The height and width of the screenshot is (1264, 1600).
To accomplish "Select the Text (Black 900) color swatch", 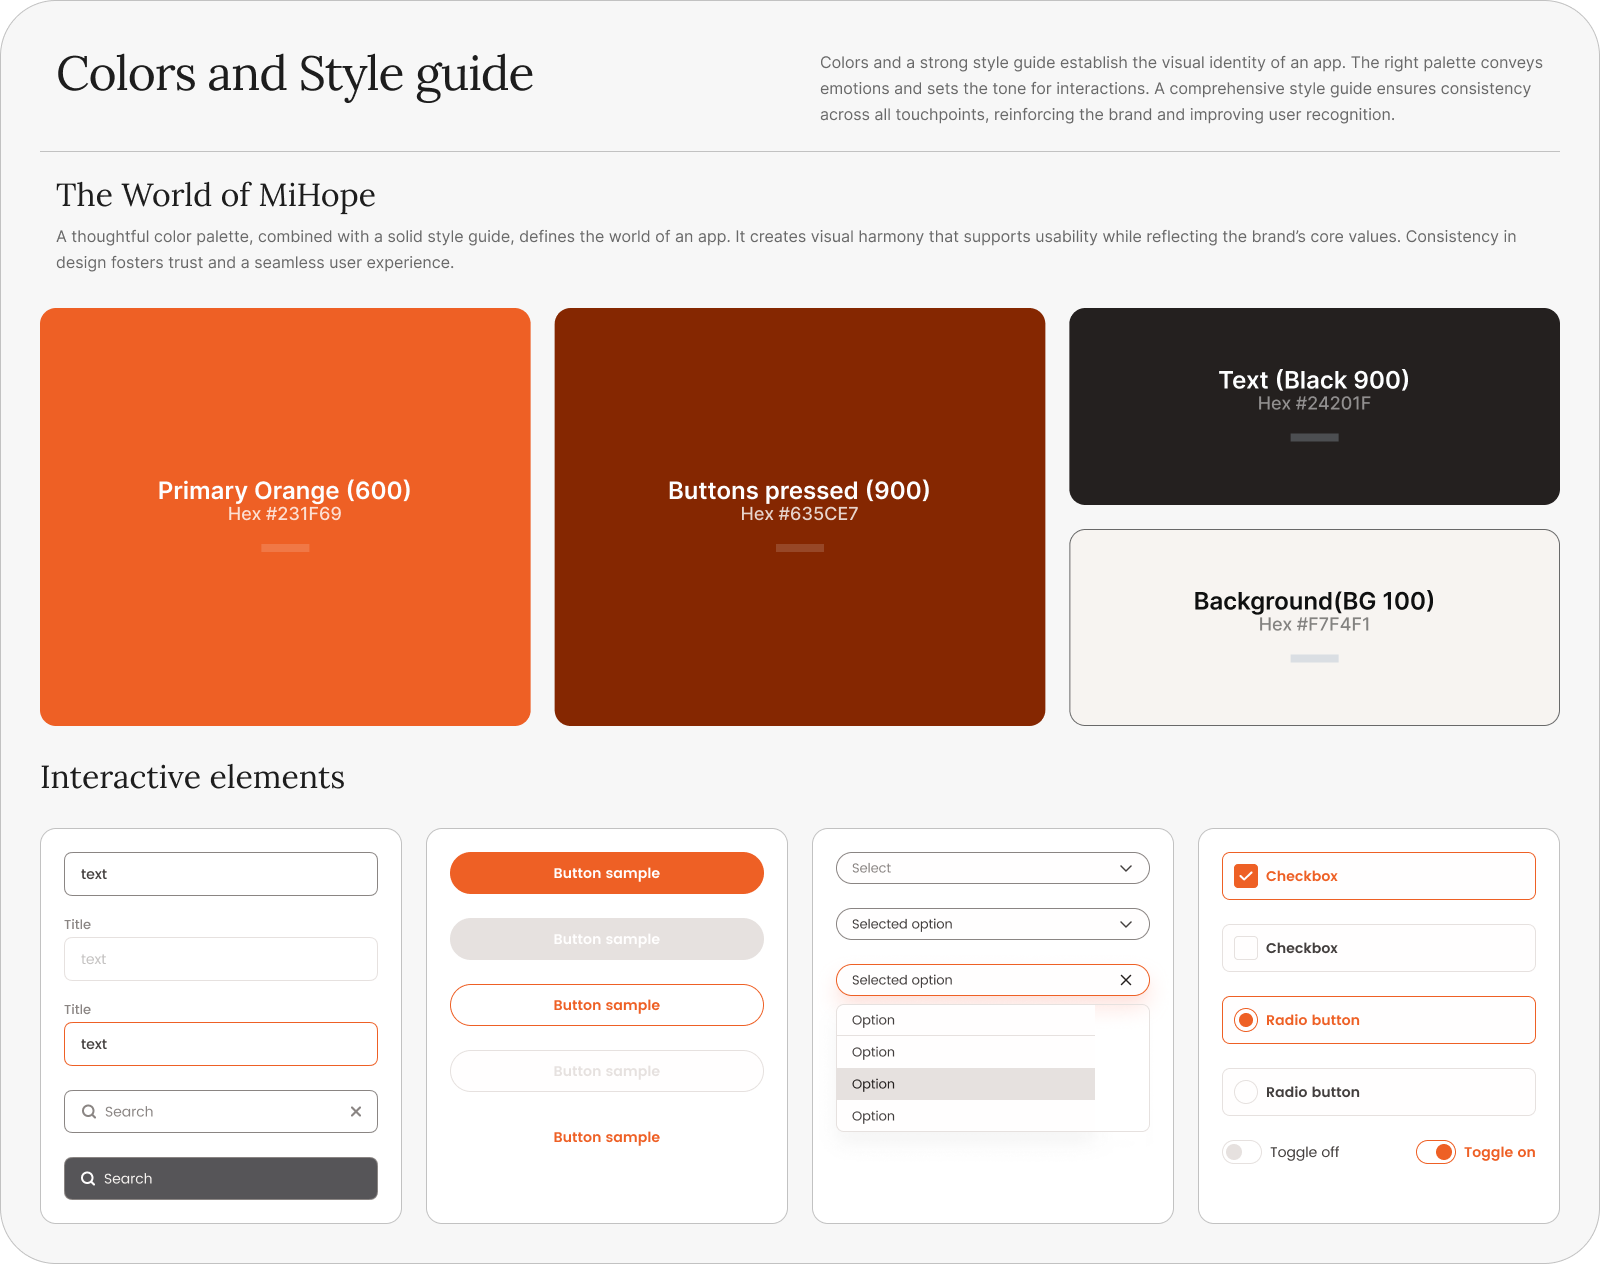I will [1314, 406].
